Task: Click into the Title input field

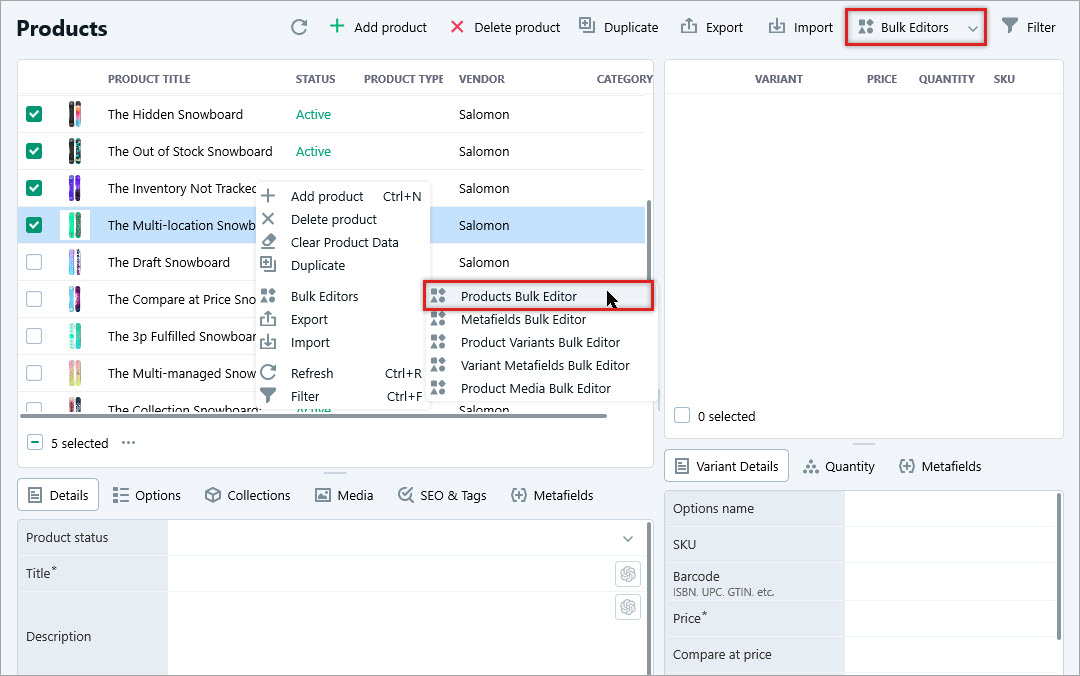Action: 390,573
